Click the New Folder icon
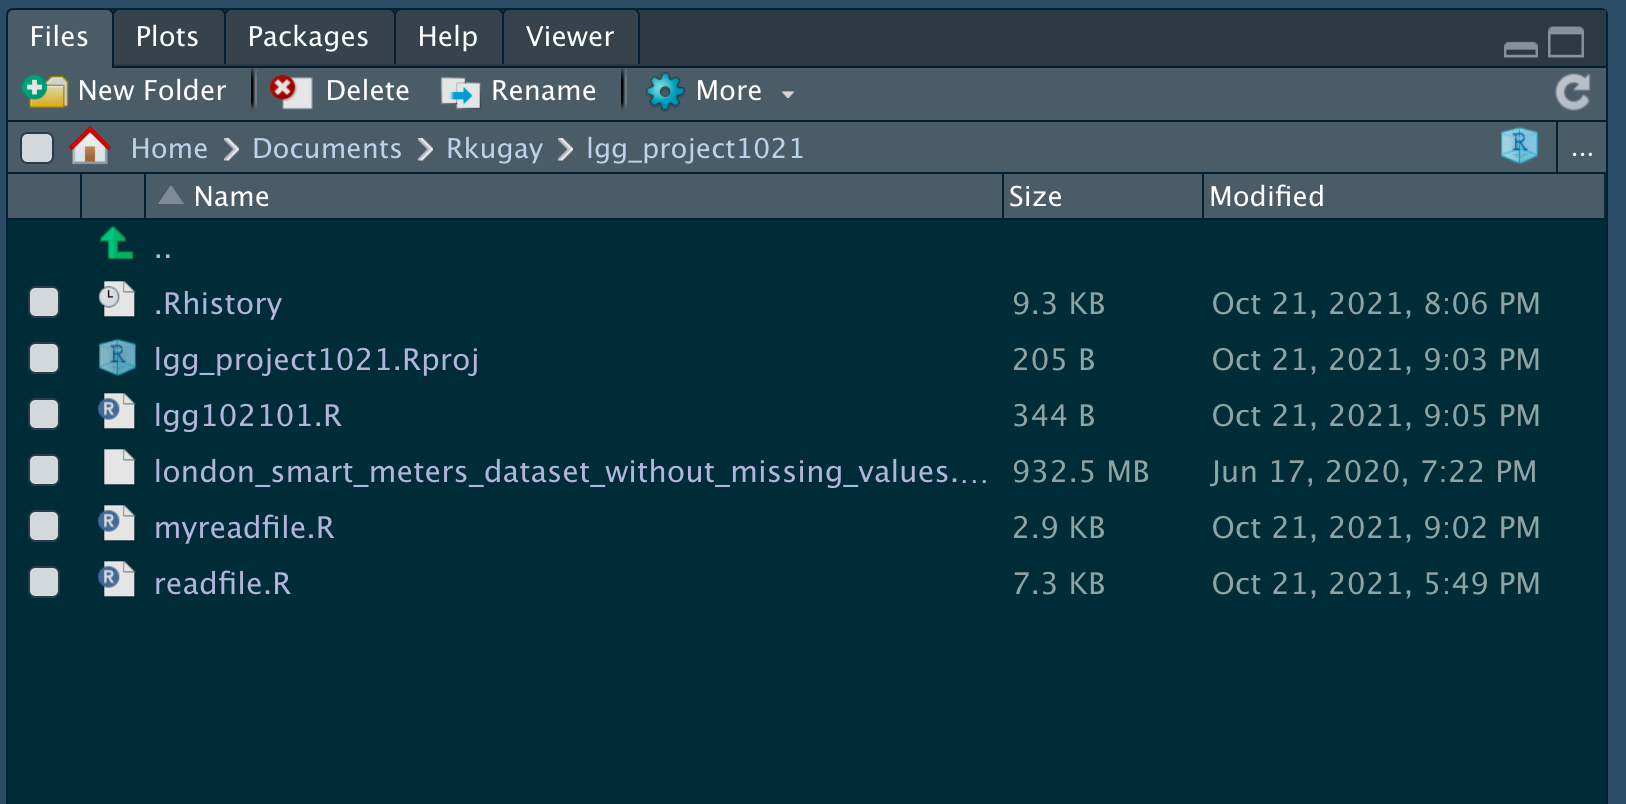 tap(44, 91)
